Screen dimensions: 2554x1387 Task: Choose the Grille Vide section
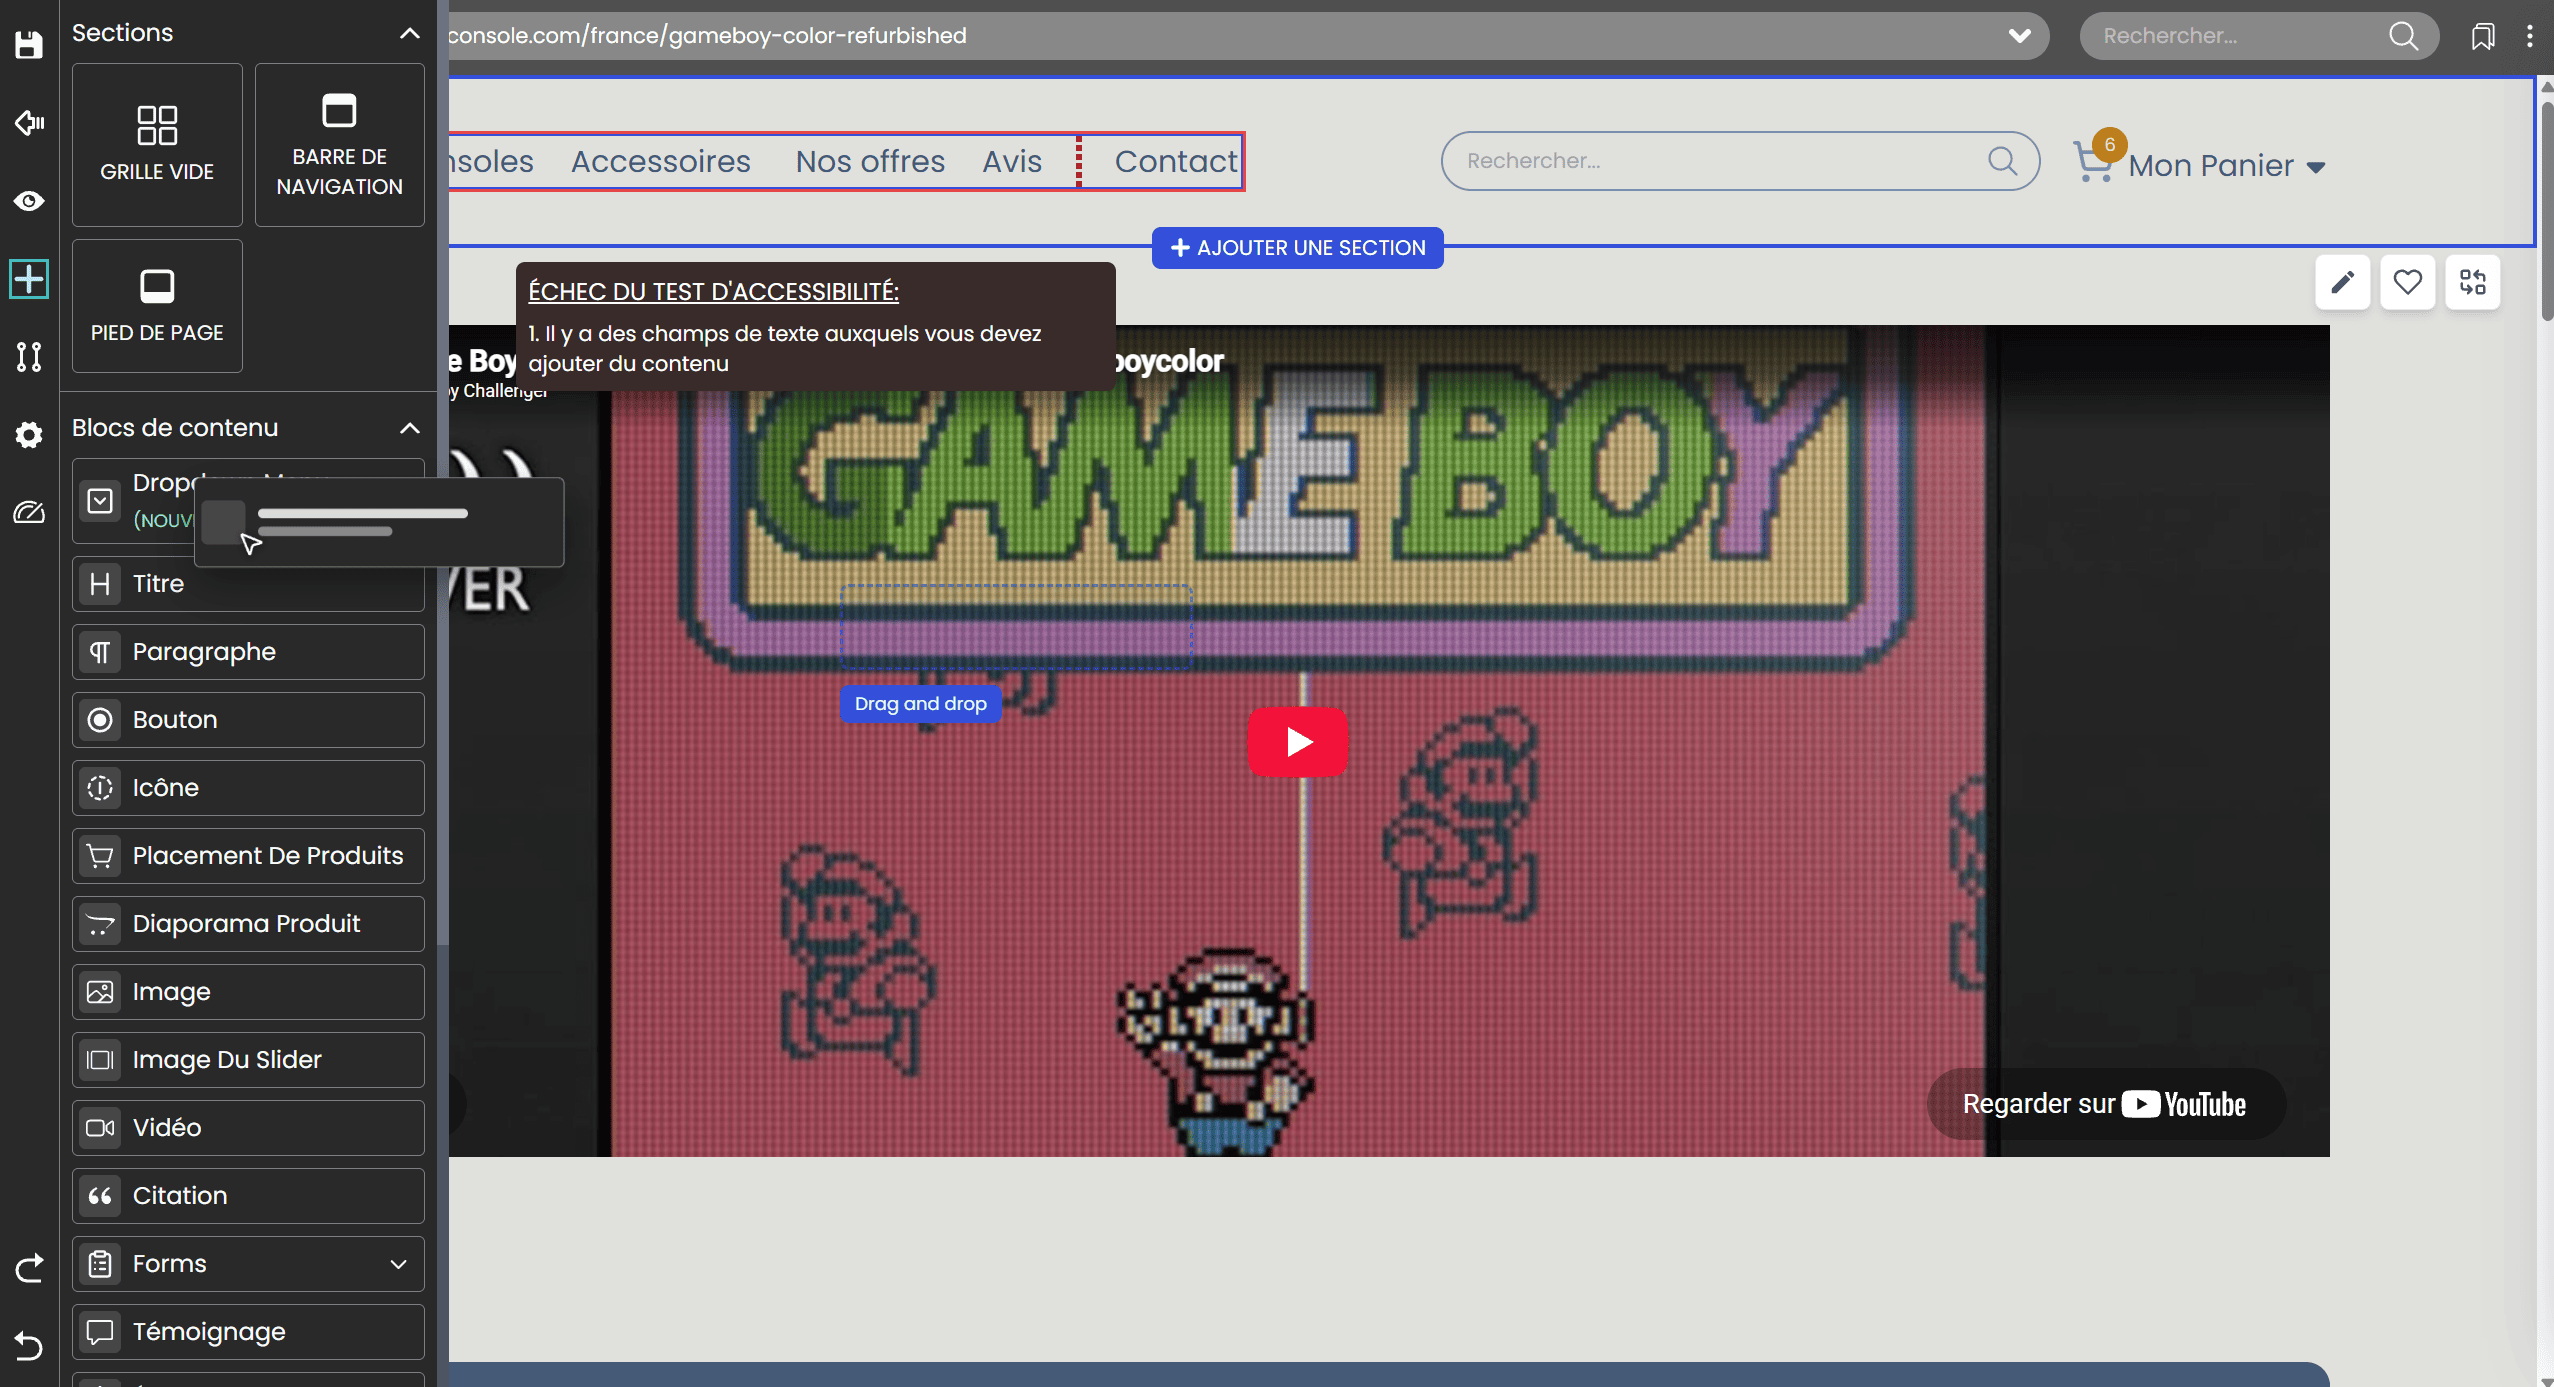157,145
